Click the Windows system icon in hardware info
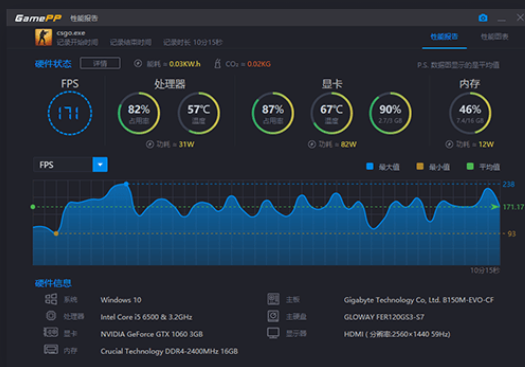 51,299
